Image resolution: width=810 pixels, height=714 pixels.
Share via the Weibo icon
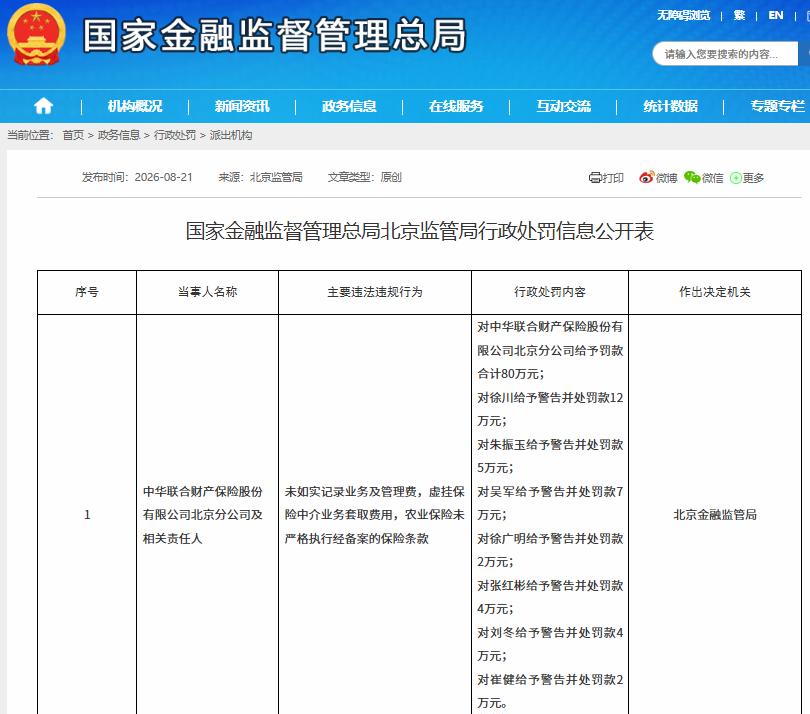646,177
